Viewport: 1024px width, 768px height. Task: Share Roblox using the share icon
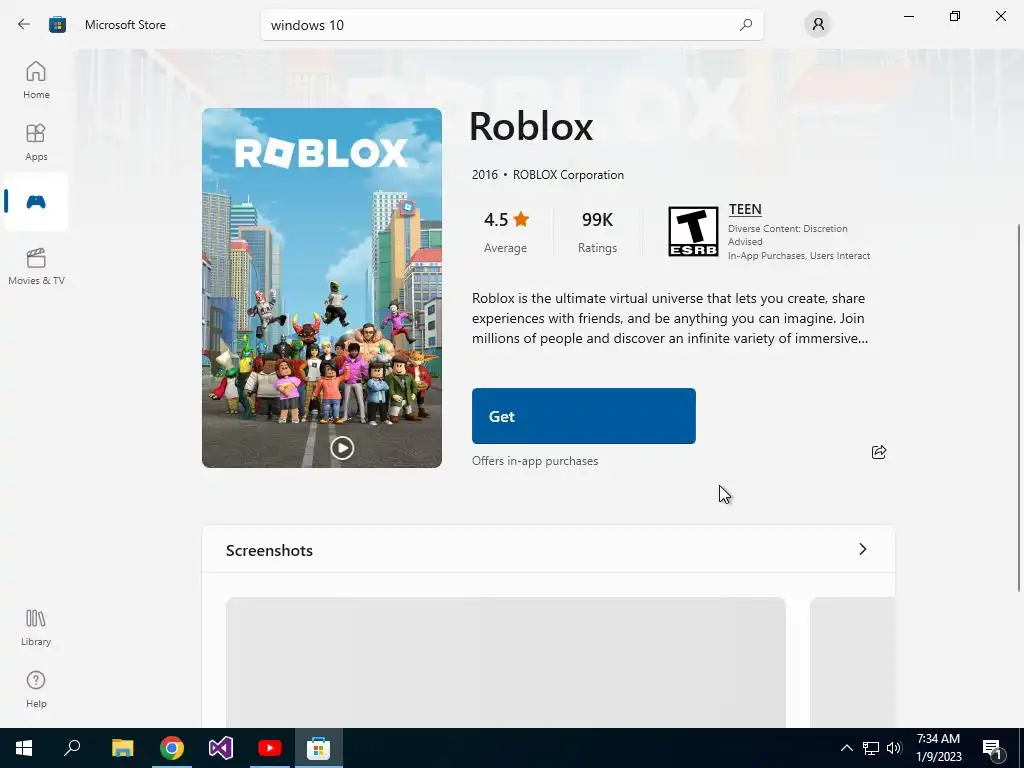(879, 452)
